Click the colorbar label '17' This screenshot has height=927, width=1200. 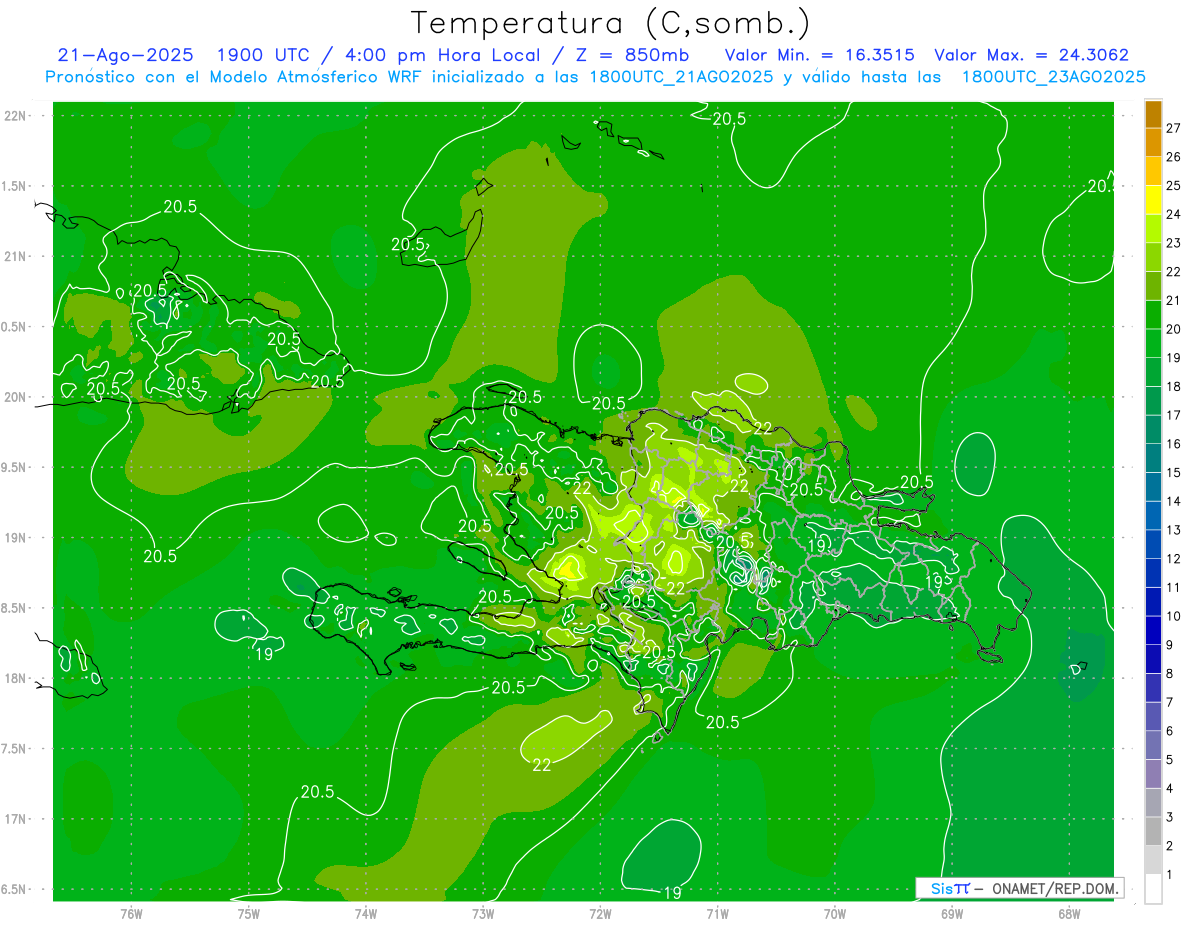click(x=1173, y=415)
